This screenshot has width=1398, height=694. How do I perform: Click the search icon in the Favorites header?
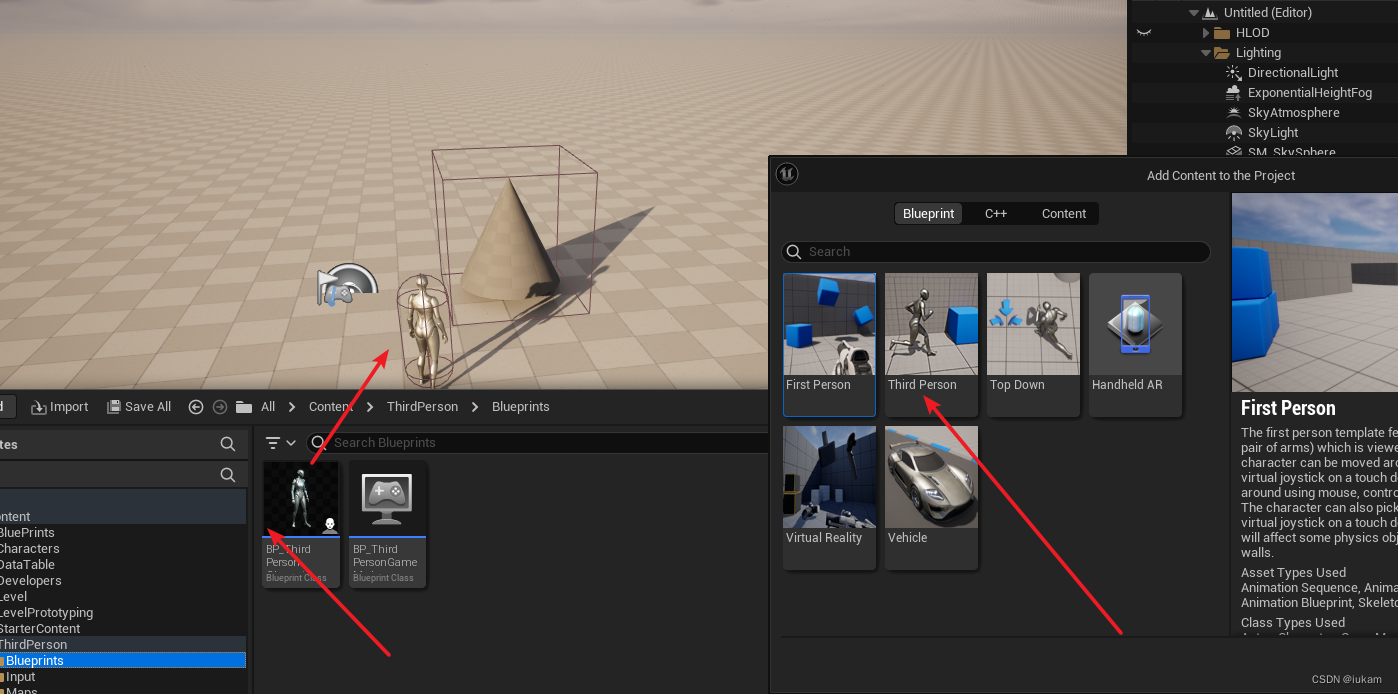(228, 444)
